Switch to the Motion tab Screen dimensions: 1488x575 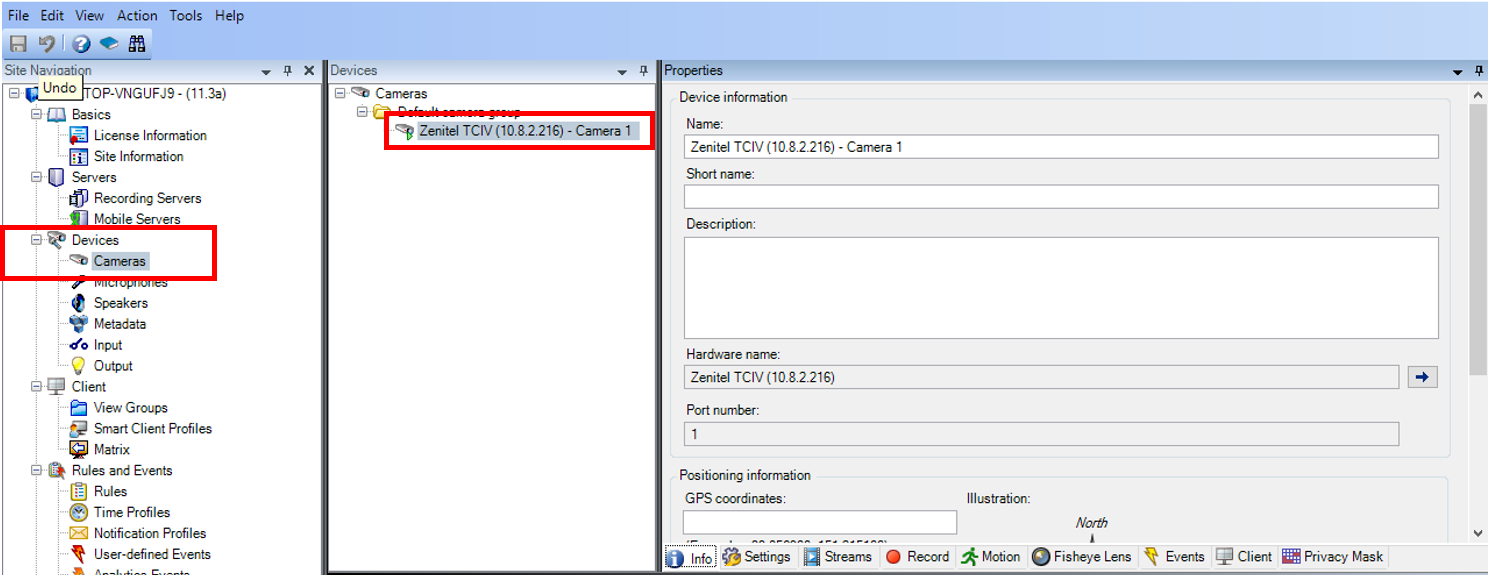[991, 557]
